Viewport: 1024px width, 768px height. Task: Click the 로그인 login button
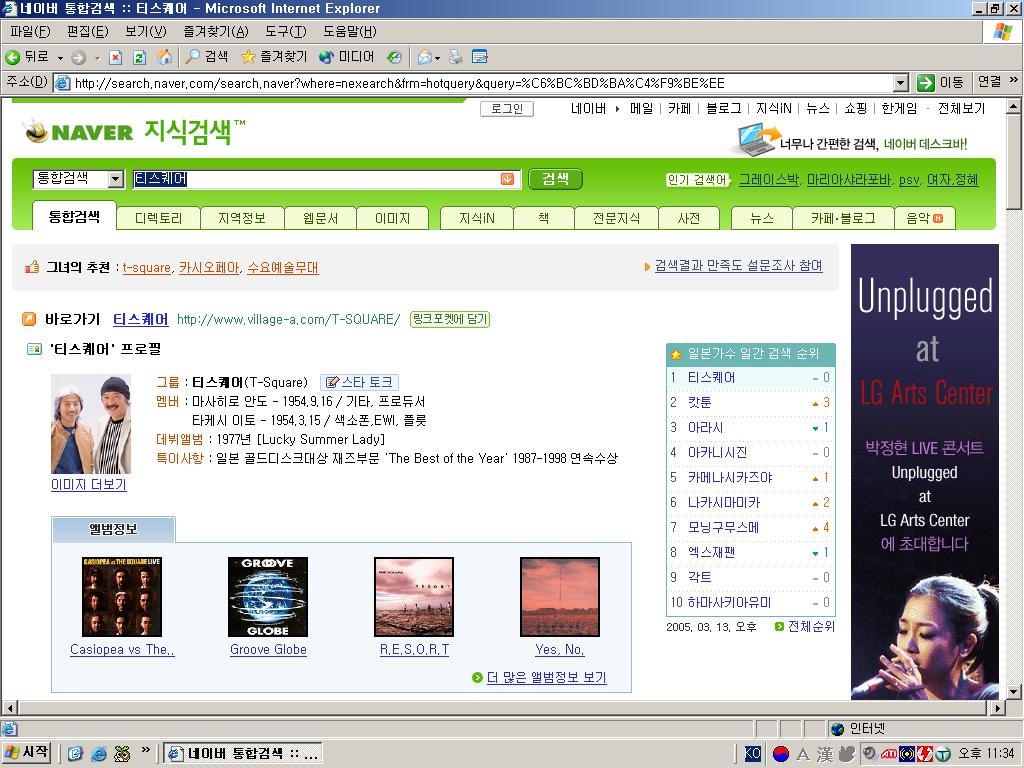(507, 108)
